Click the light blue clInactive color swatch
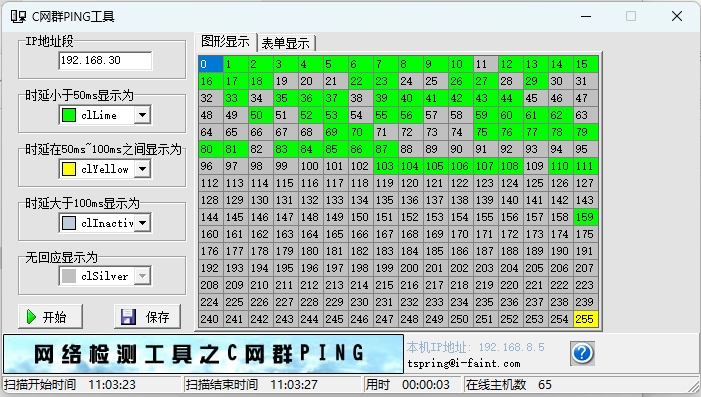The width and height of the screenshot is (701, 397). [x=68, y=223]
